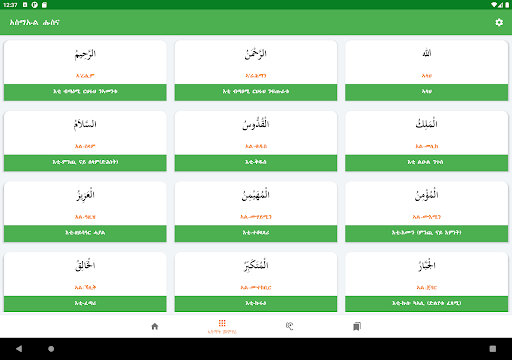Select the القدوس (Al-Quddus) card
This screenshot has height=360, width=512.
256,141
